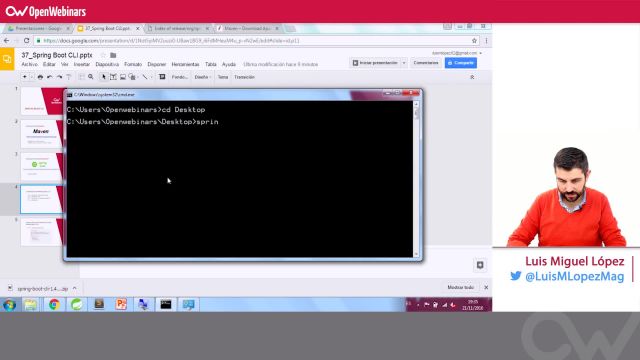Open the Editar menu
Screen dimensions: 640x360
coord(49,64)
